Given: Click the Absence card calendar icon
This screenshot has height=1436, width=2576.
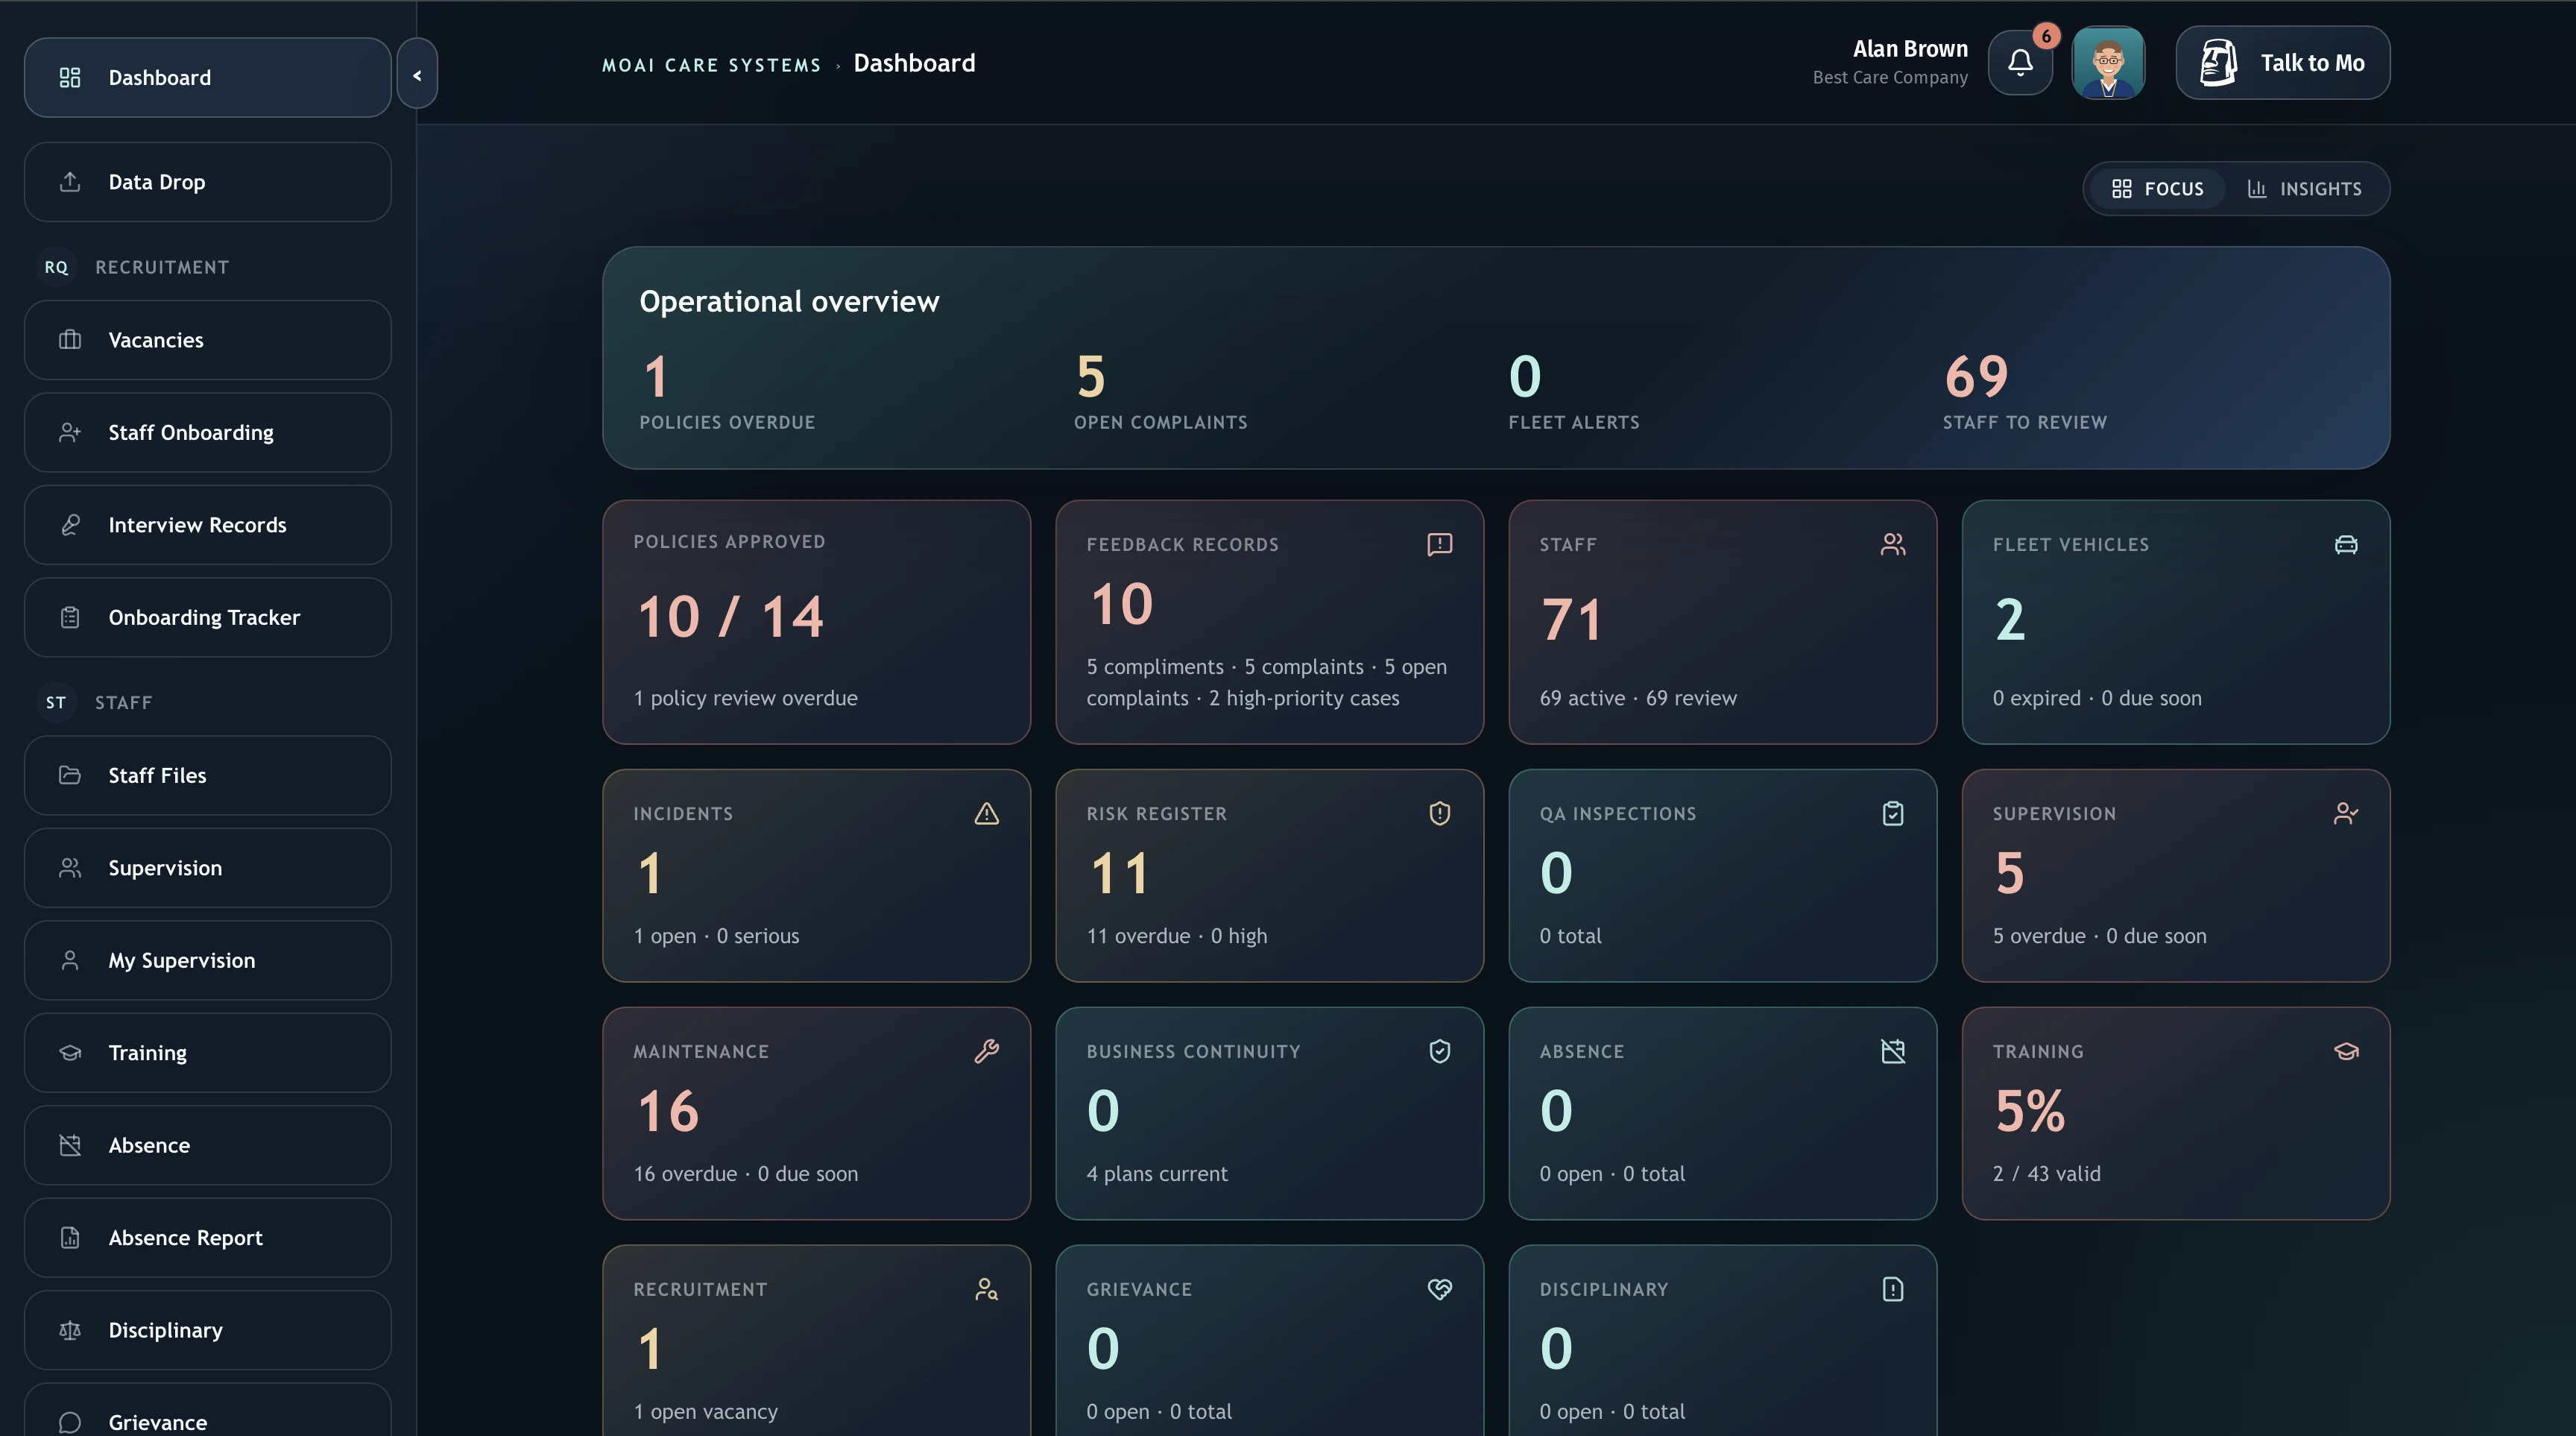Looking at the screenshot, I should tap(1893, 1051).
